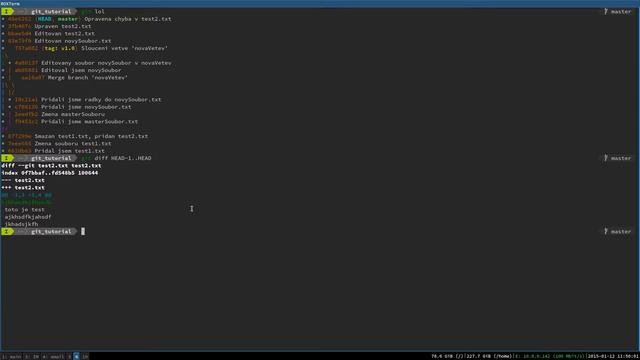Screen dimensions: 640x360
Task: Select the workspace 4 tab in status bar
Action: pos(53,356)
